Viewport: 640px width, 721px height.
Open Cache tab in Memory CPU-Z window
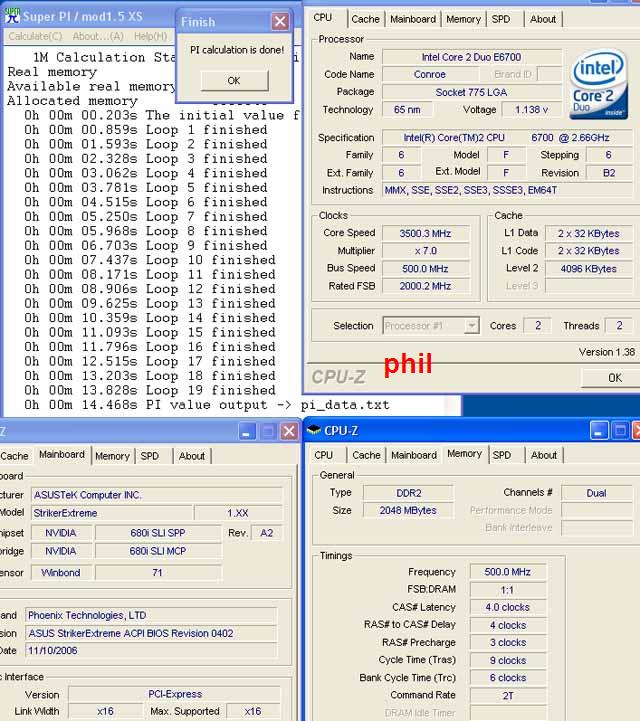[366, 455]
